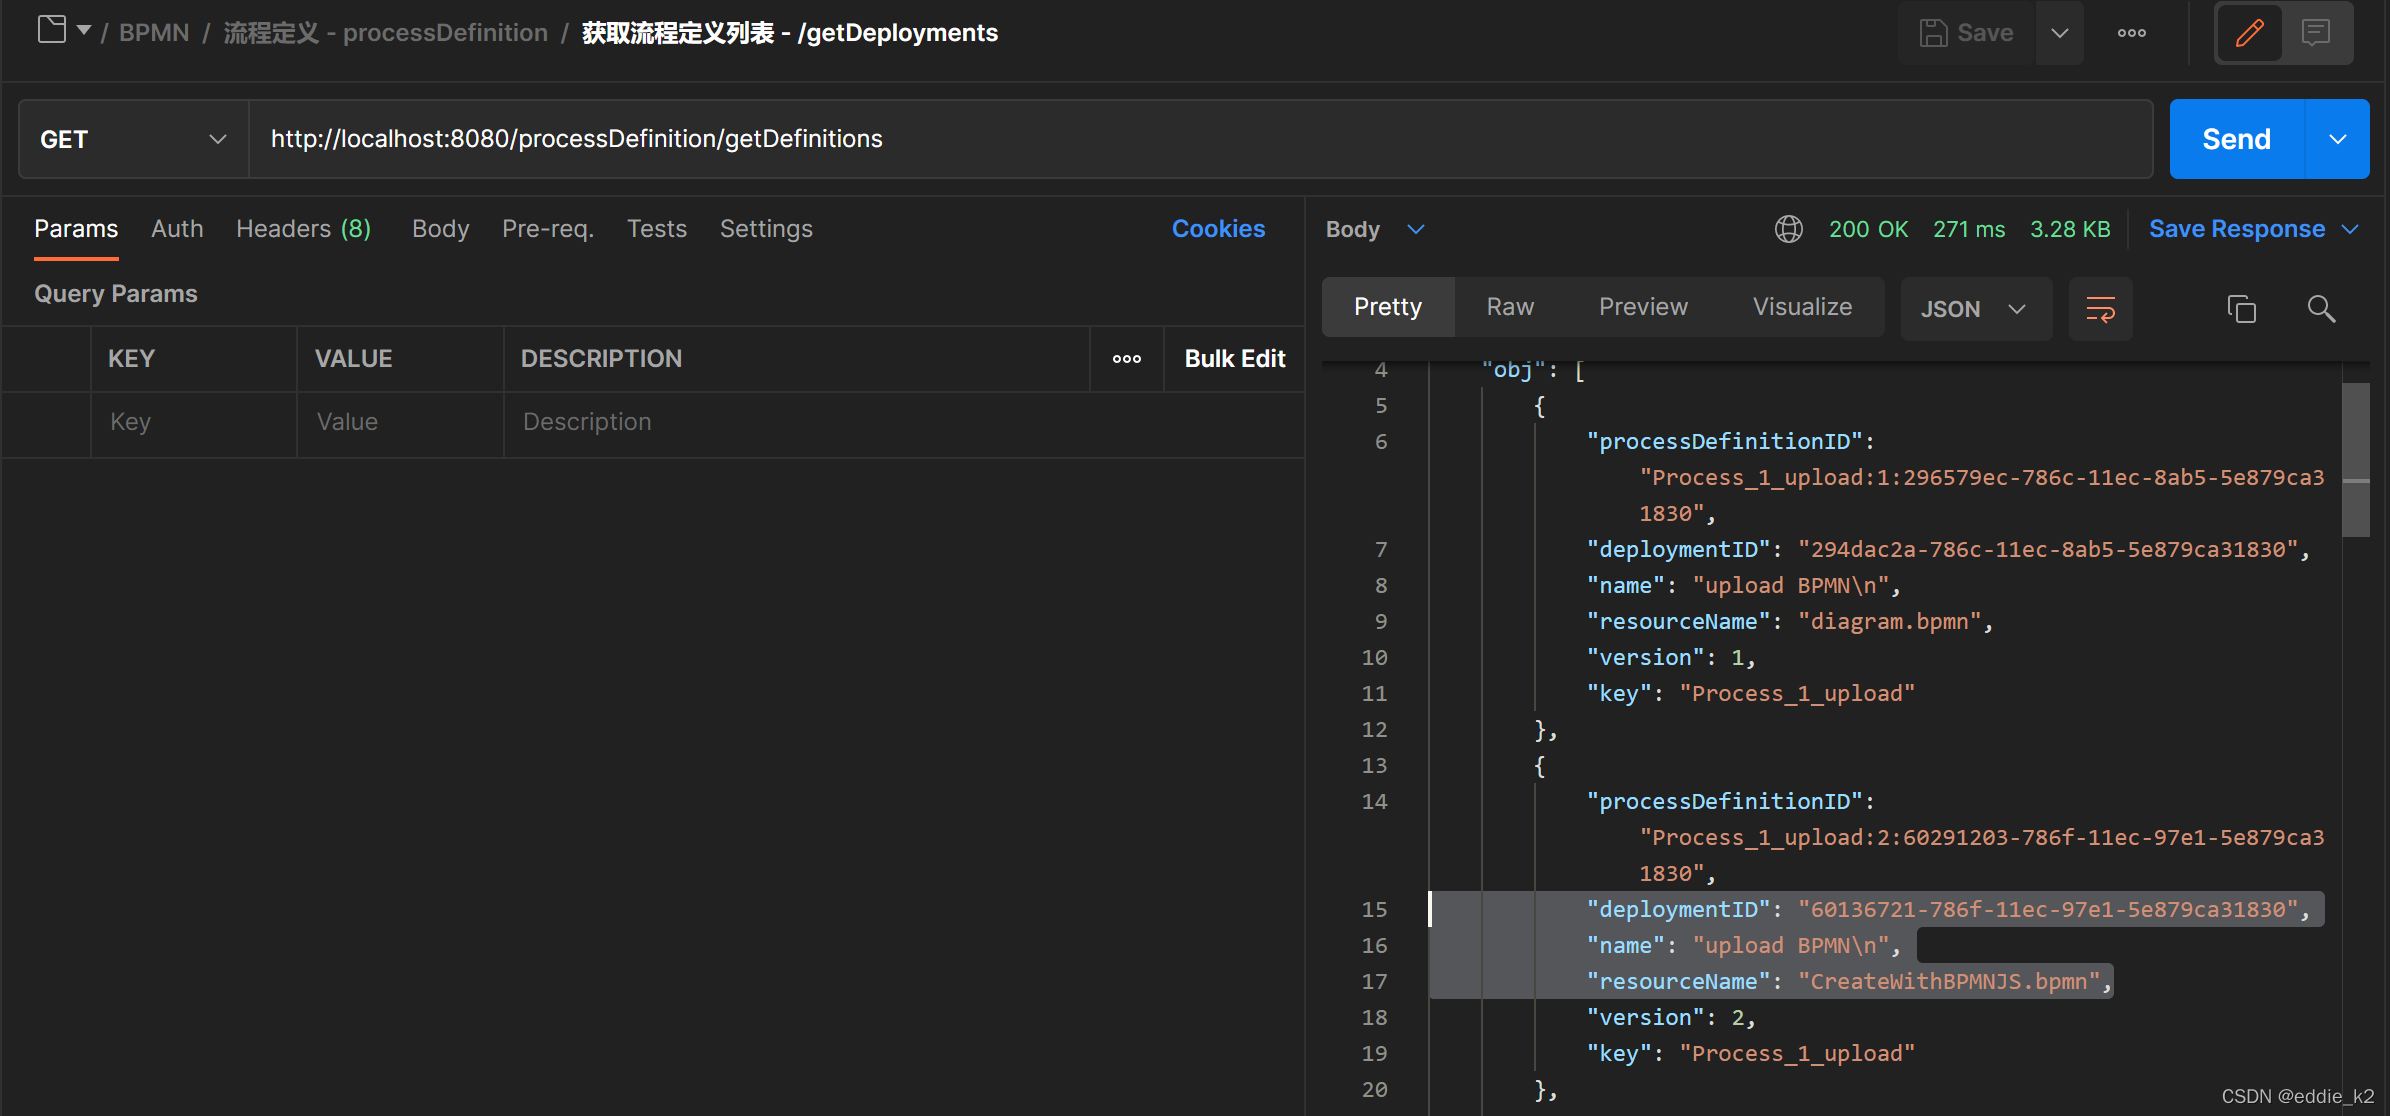Screen dimensions: 2390x1116
Task: Open the BPMN collection breadcrumb
Action: 154,33
